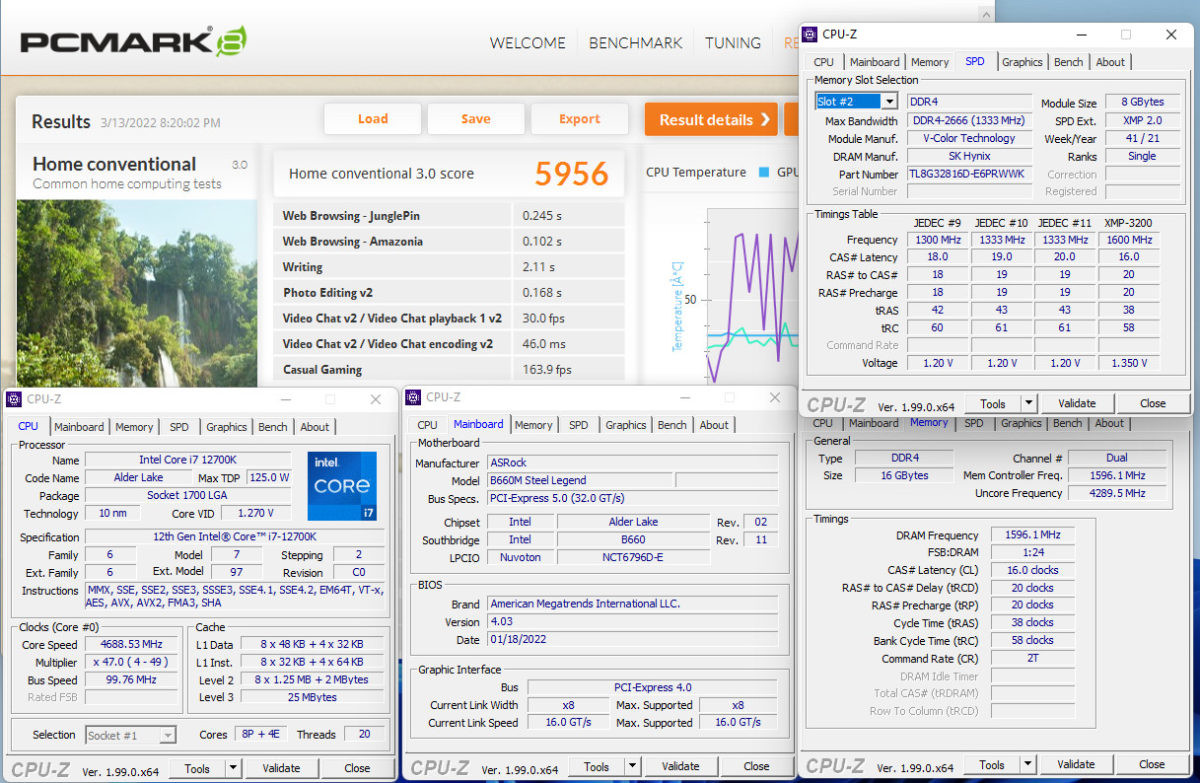This screenshot has width=1200, height=783.
Task: Expand Tools dropdown arrow in Memory window
Action: (1029, 765)
